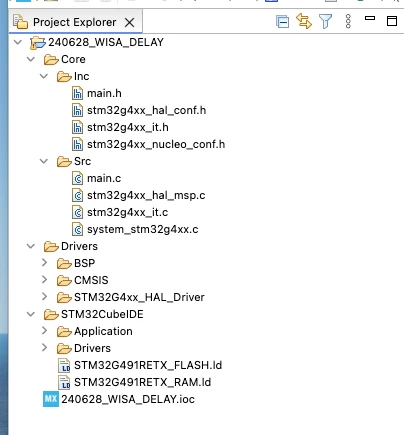Collapse the STM32CubeIDE folder
This screenshot has height=435, width=404.
[x=31, y=314]
